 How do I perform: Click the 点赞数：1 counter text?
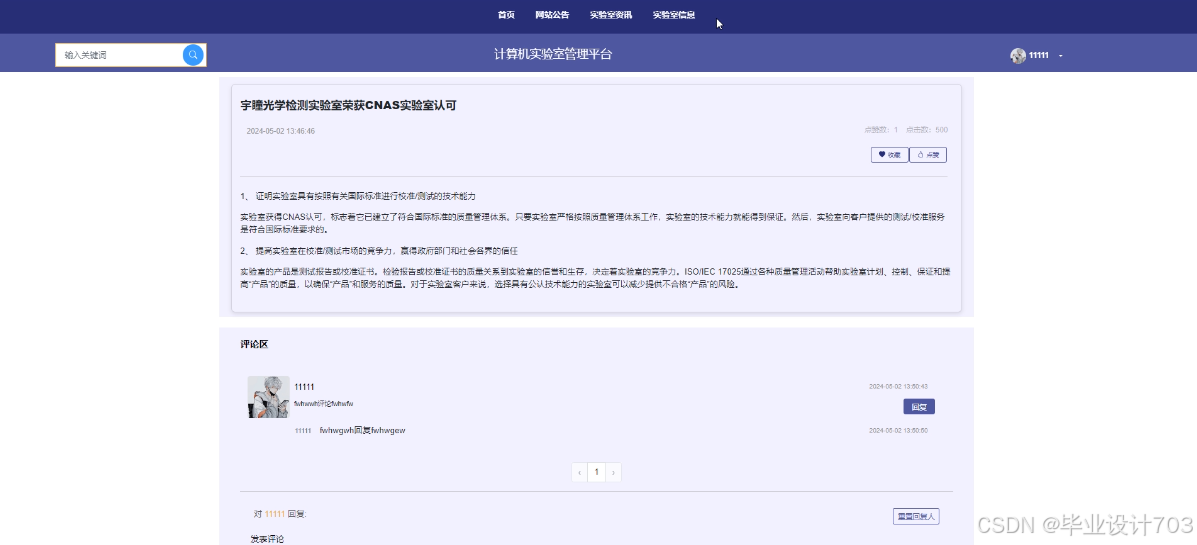pyautogui.click(x=881, y=130)
